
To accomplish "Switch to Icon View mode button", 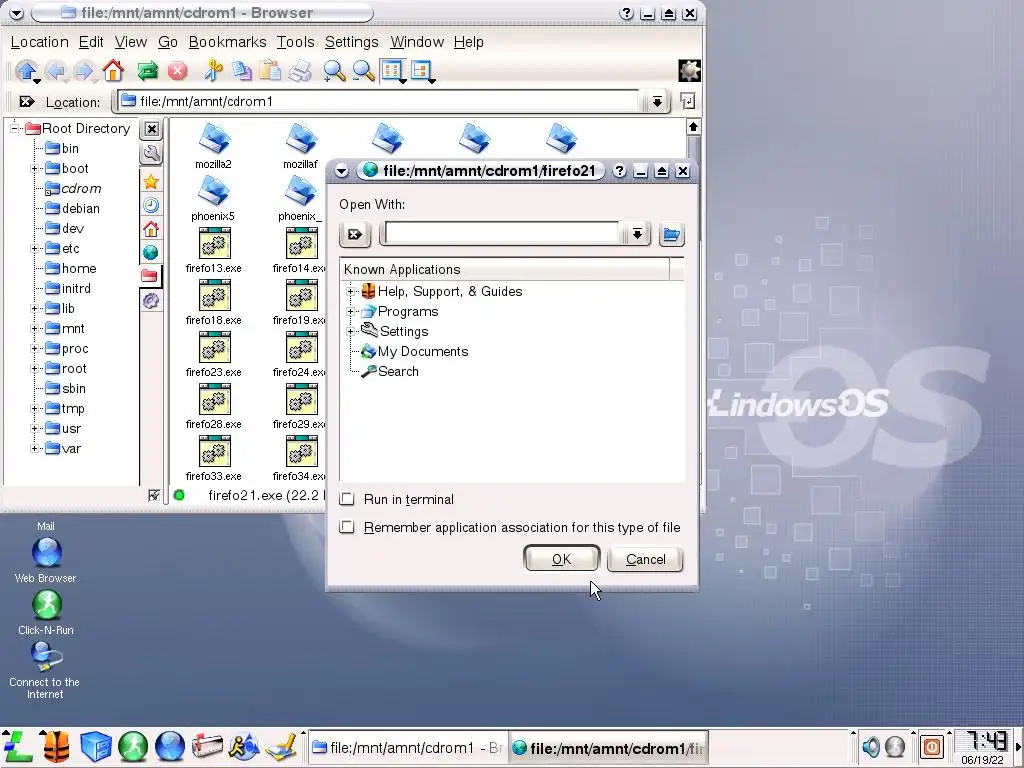I will 393,71.
